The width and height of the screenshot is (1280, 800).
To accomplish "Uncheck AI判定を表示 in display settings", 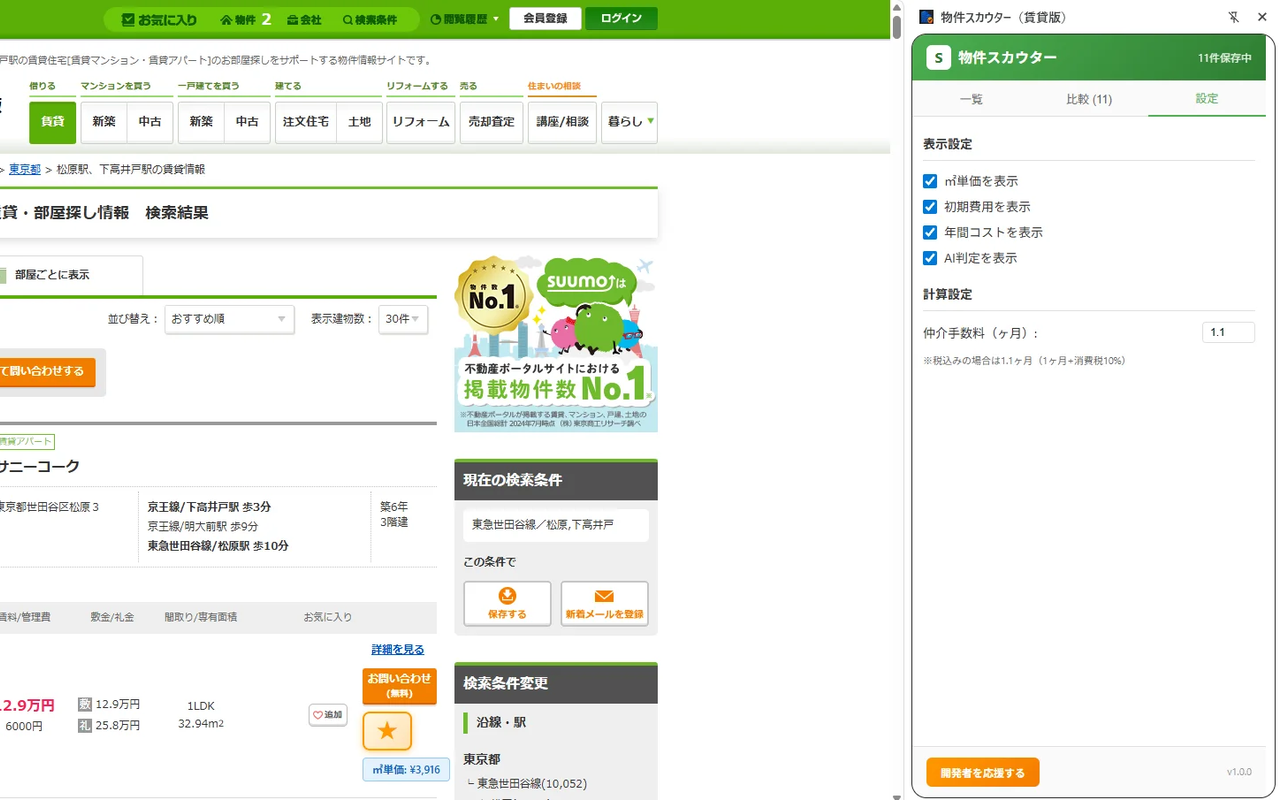I will pos(929,258).
